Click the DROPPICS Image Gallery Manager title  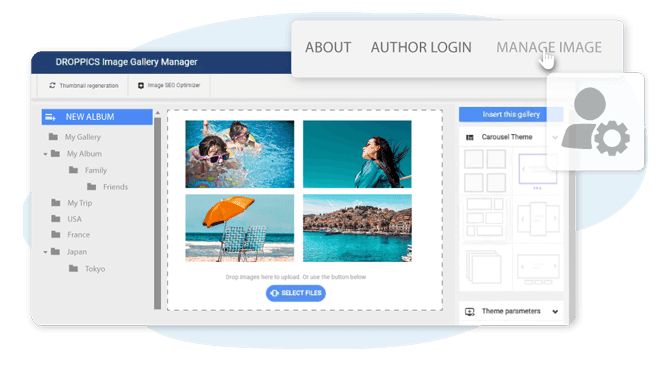[x=126, y=62]
